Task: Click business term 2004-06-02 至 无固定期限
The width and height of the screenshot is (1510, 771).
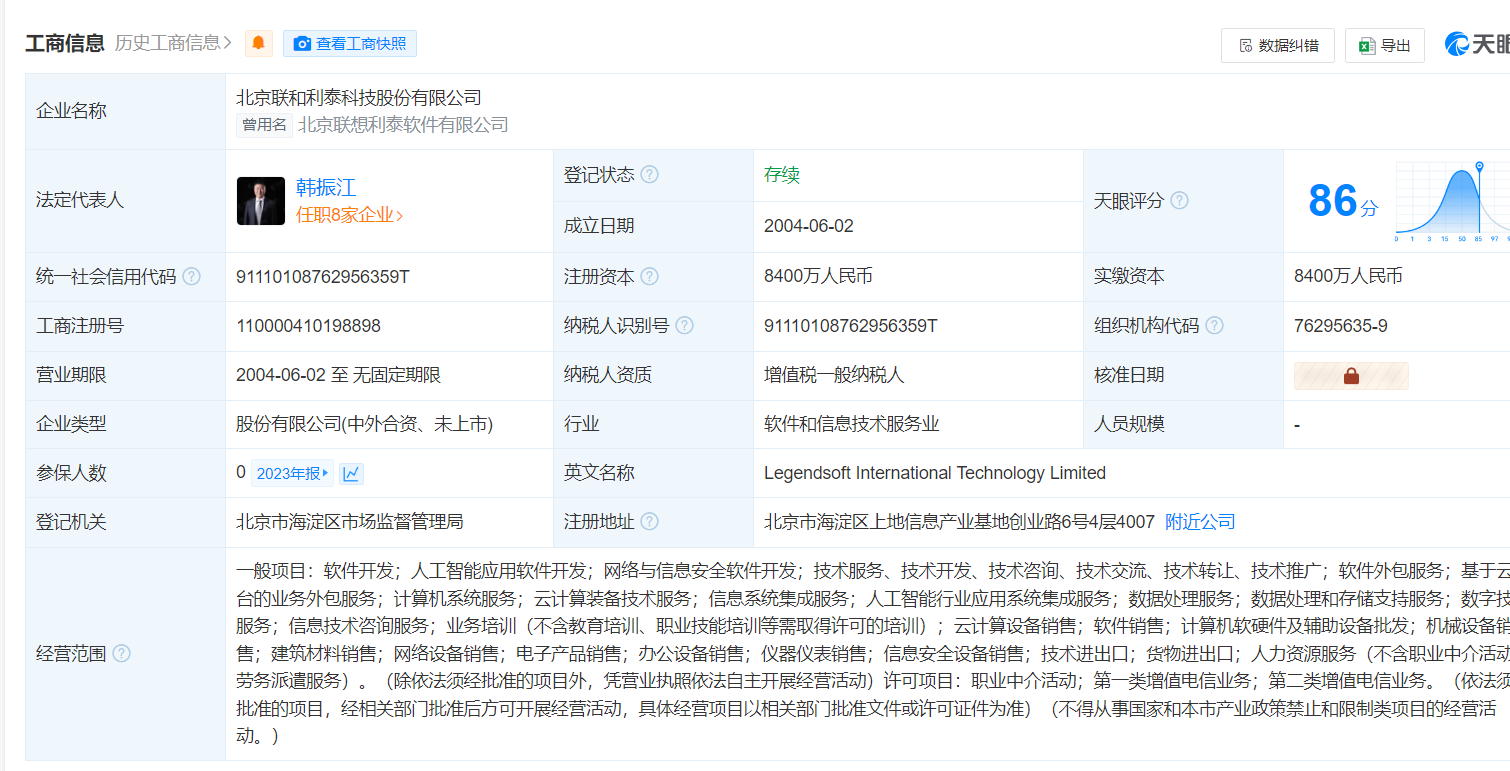Action: coord(338,374)
